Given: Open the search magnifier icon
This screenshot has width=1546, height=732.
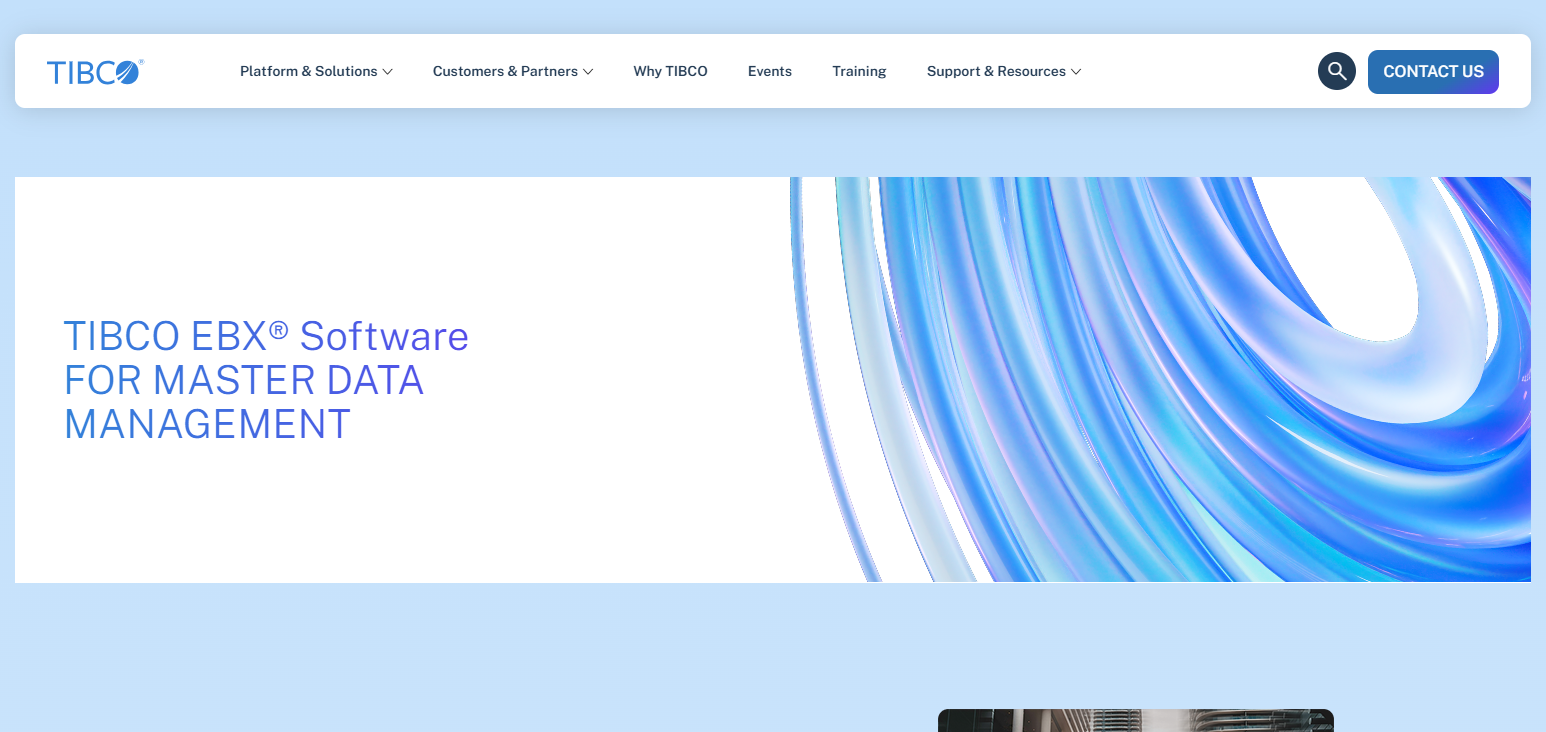Looking at the screenshot, I should [x=1337, y=71].
